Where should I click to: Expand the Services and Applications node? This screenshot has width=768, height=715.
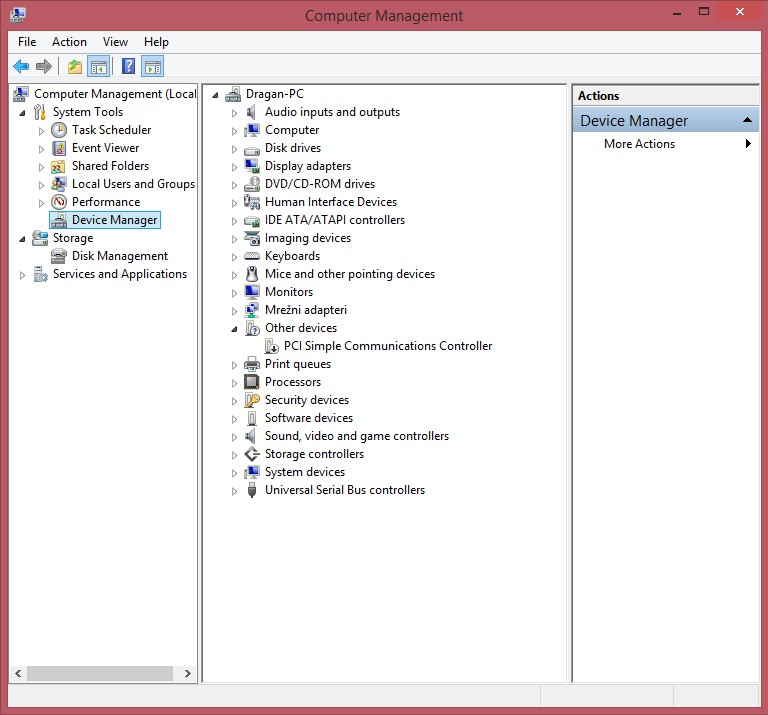[23, 275]
